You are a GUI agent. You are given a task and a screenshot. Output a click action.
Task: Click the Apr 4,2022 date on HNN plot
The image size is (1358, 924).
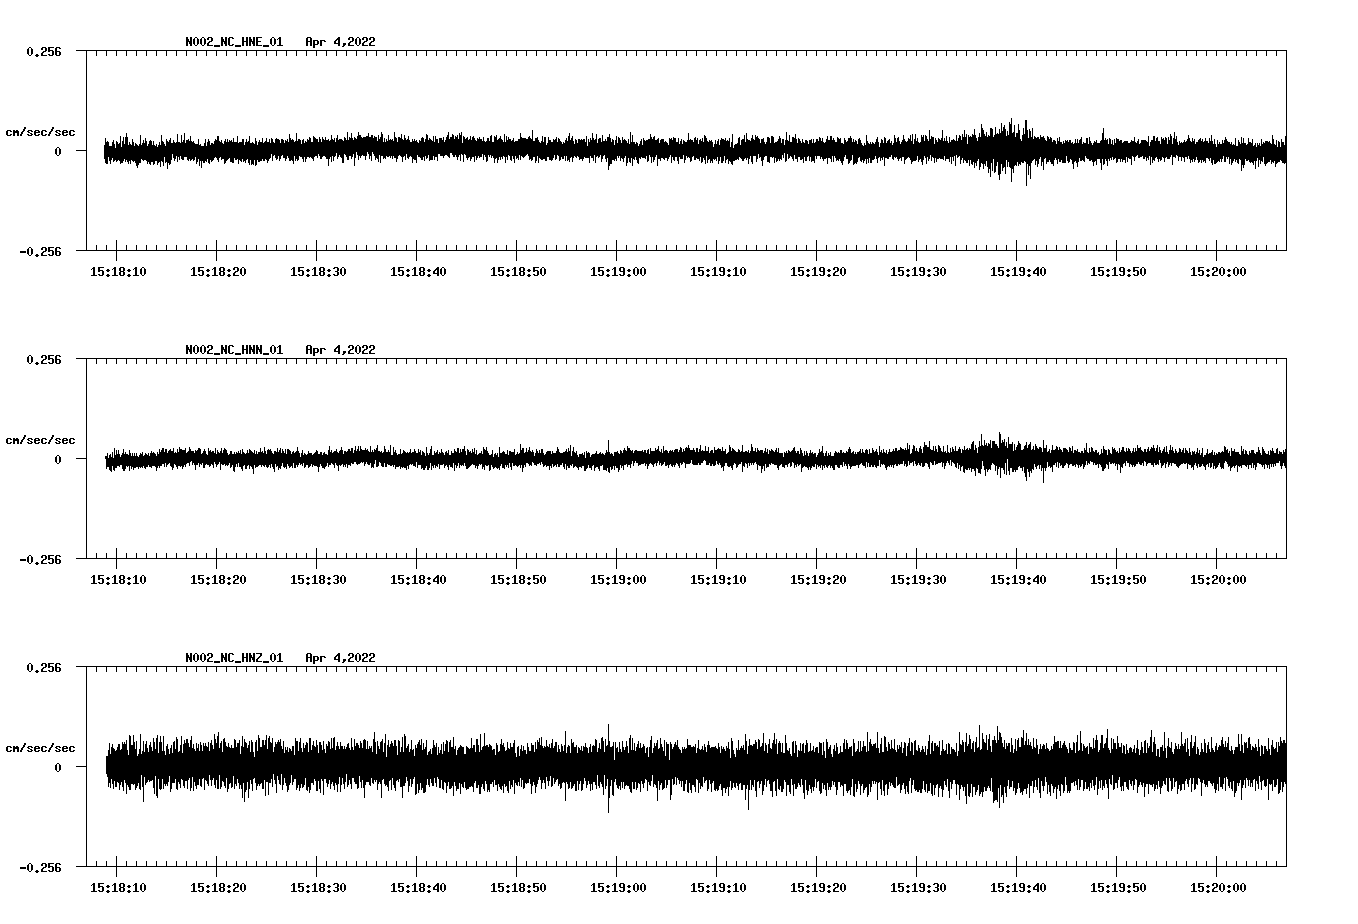[341, 350]
